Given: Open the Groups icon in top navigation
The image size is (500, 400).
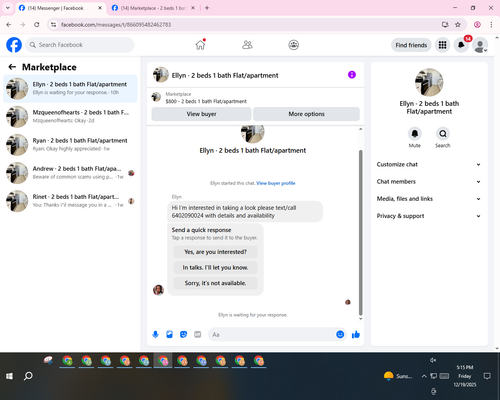Looking at the screenshot, I should (x=293, y=45).
